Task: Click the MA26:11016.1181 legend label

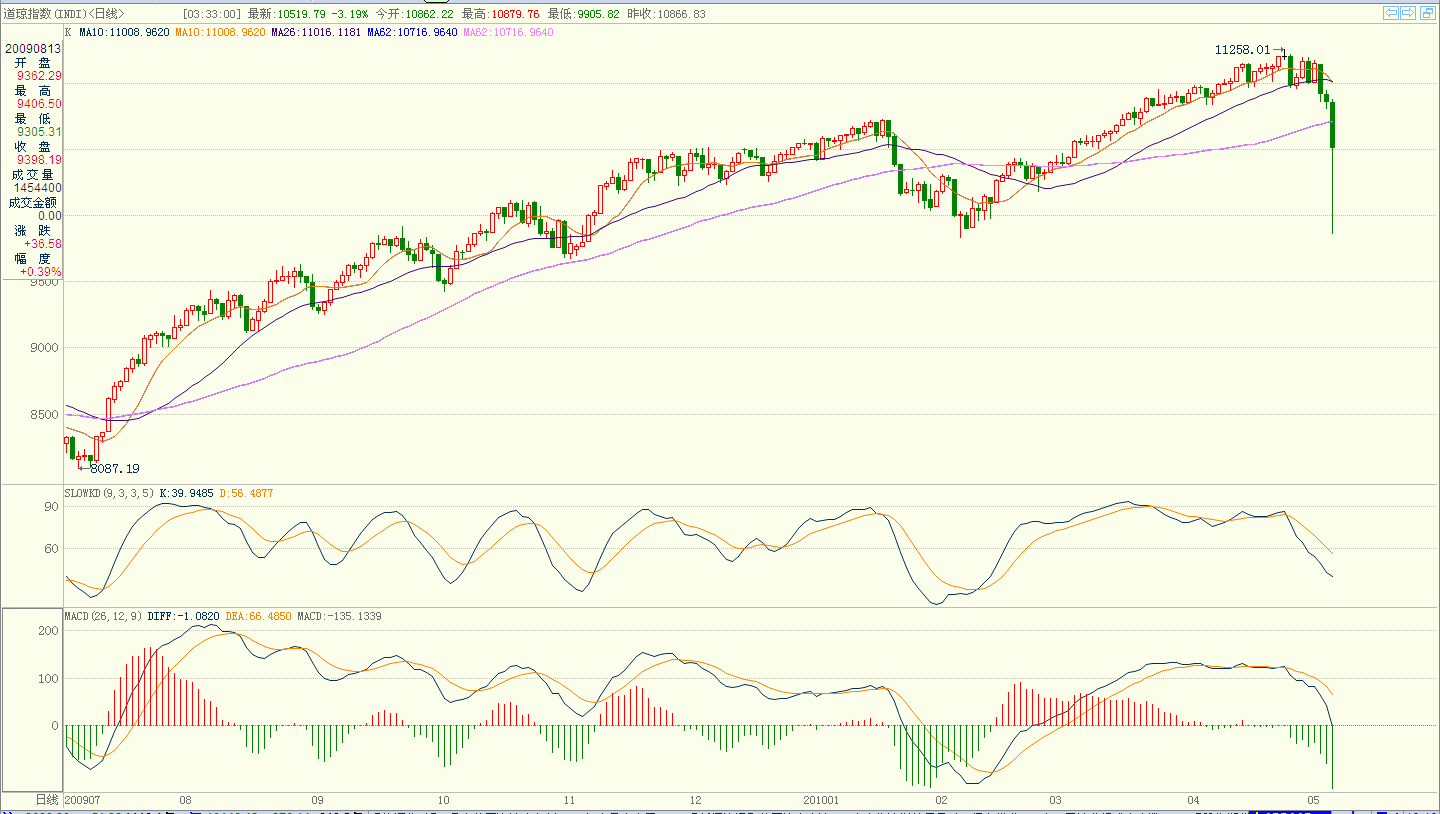Action: (316, 32)
